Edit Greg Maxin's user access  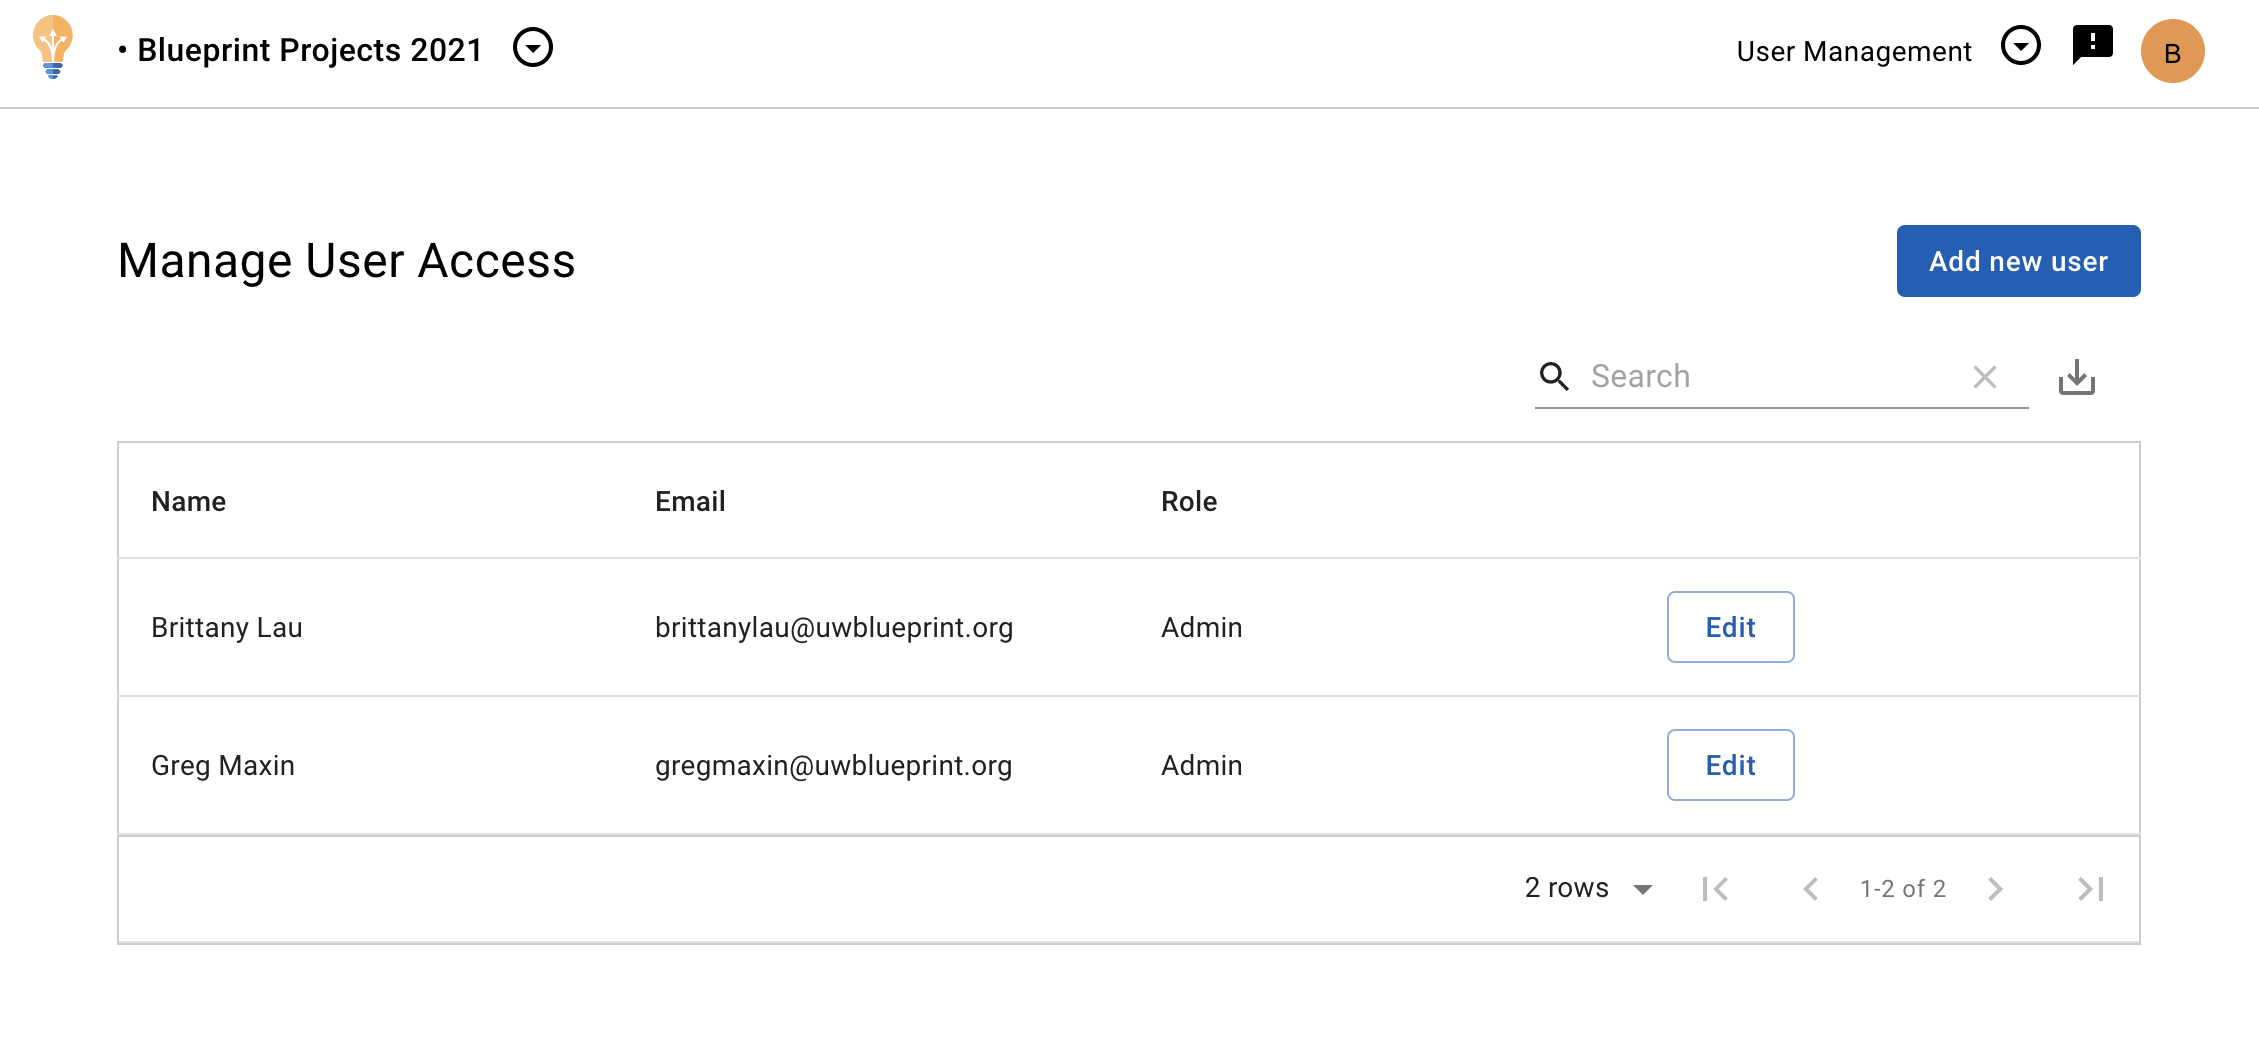(x=1729, y=765)
